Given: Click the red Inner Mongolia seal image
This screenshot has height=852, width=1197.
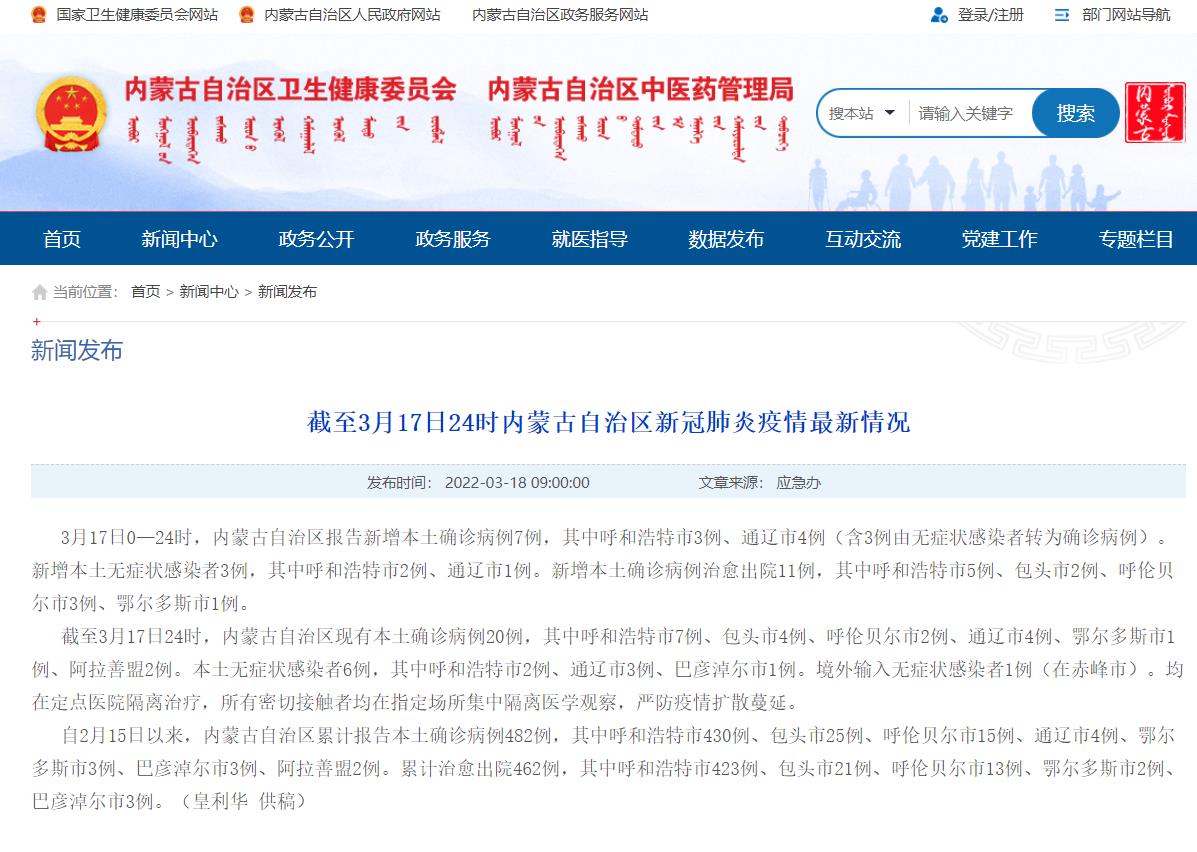Looking at the screenshot, I should [x=1155, y=113].
